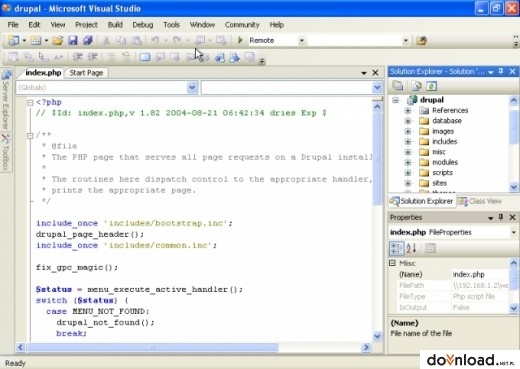This screenshot has width=520, height=369.
Task: Collapse the /** comment block outline
Action: pos(30,135)
